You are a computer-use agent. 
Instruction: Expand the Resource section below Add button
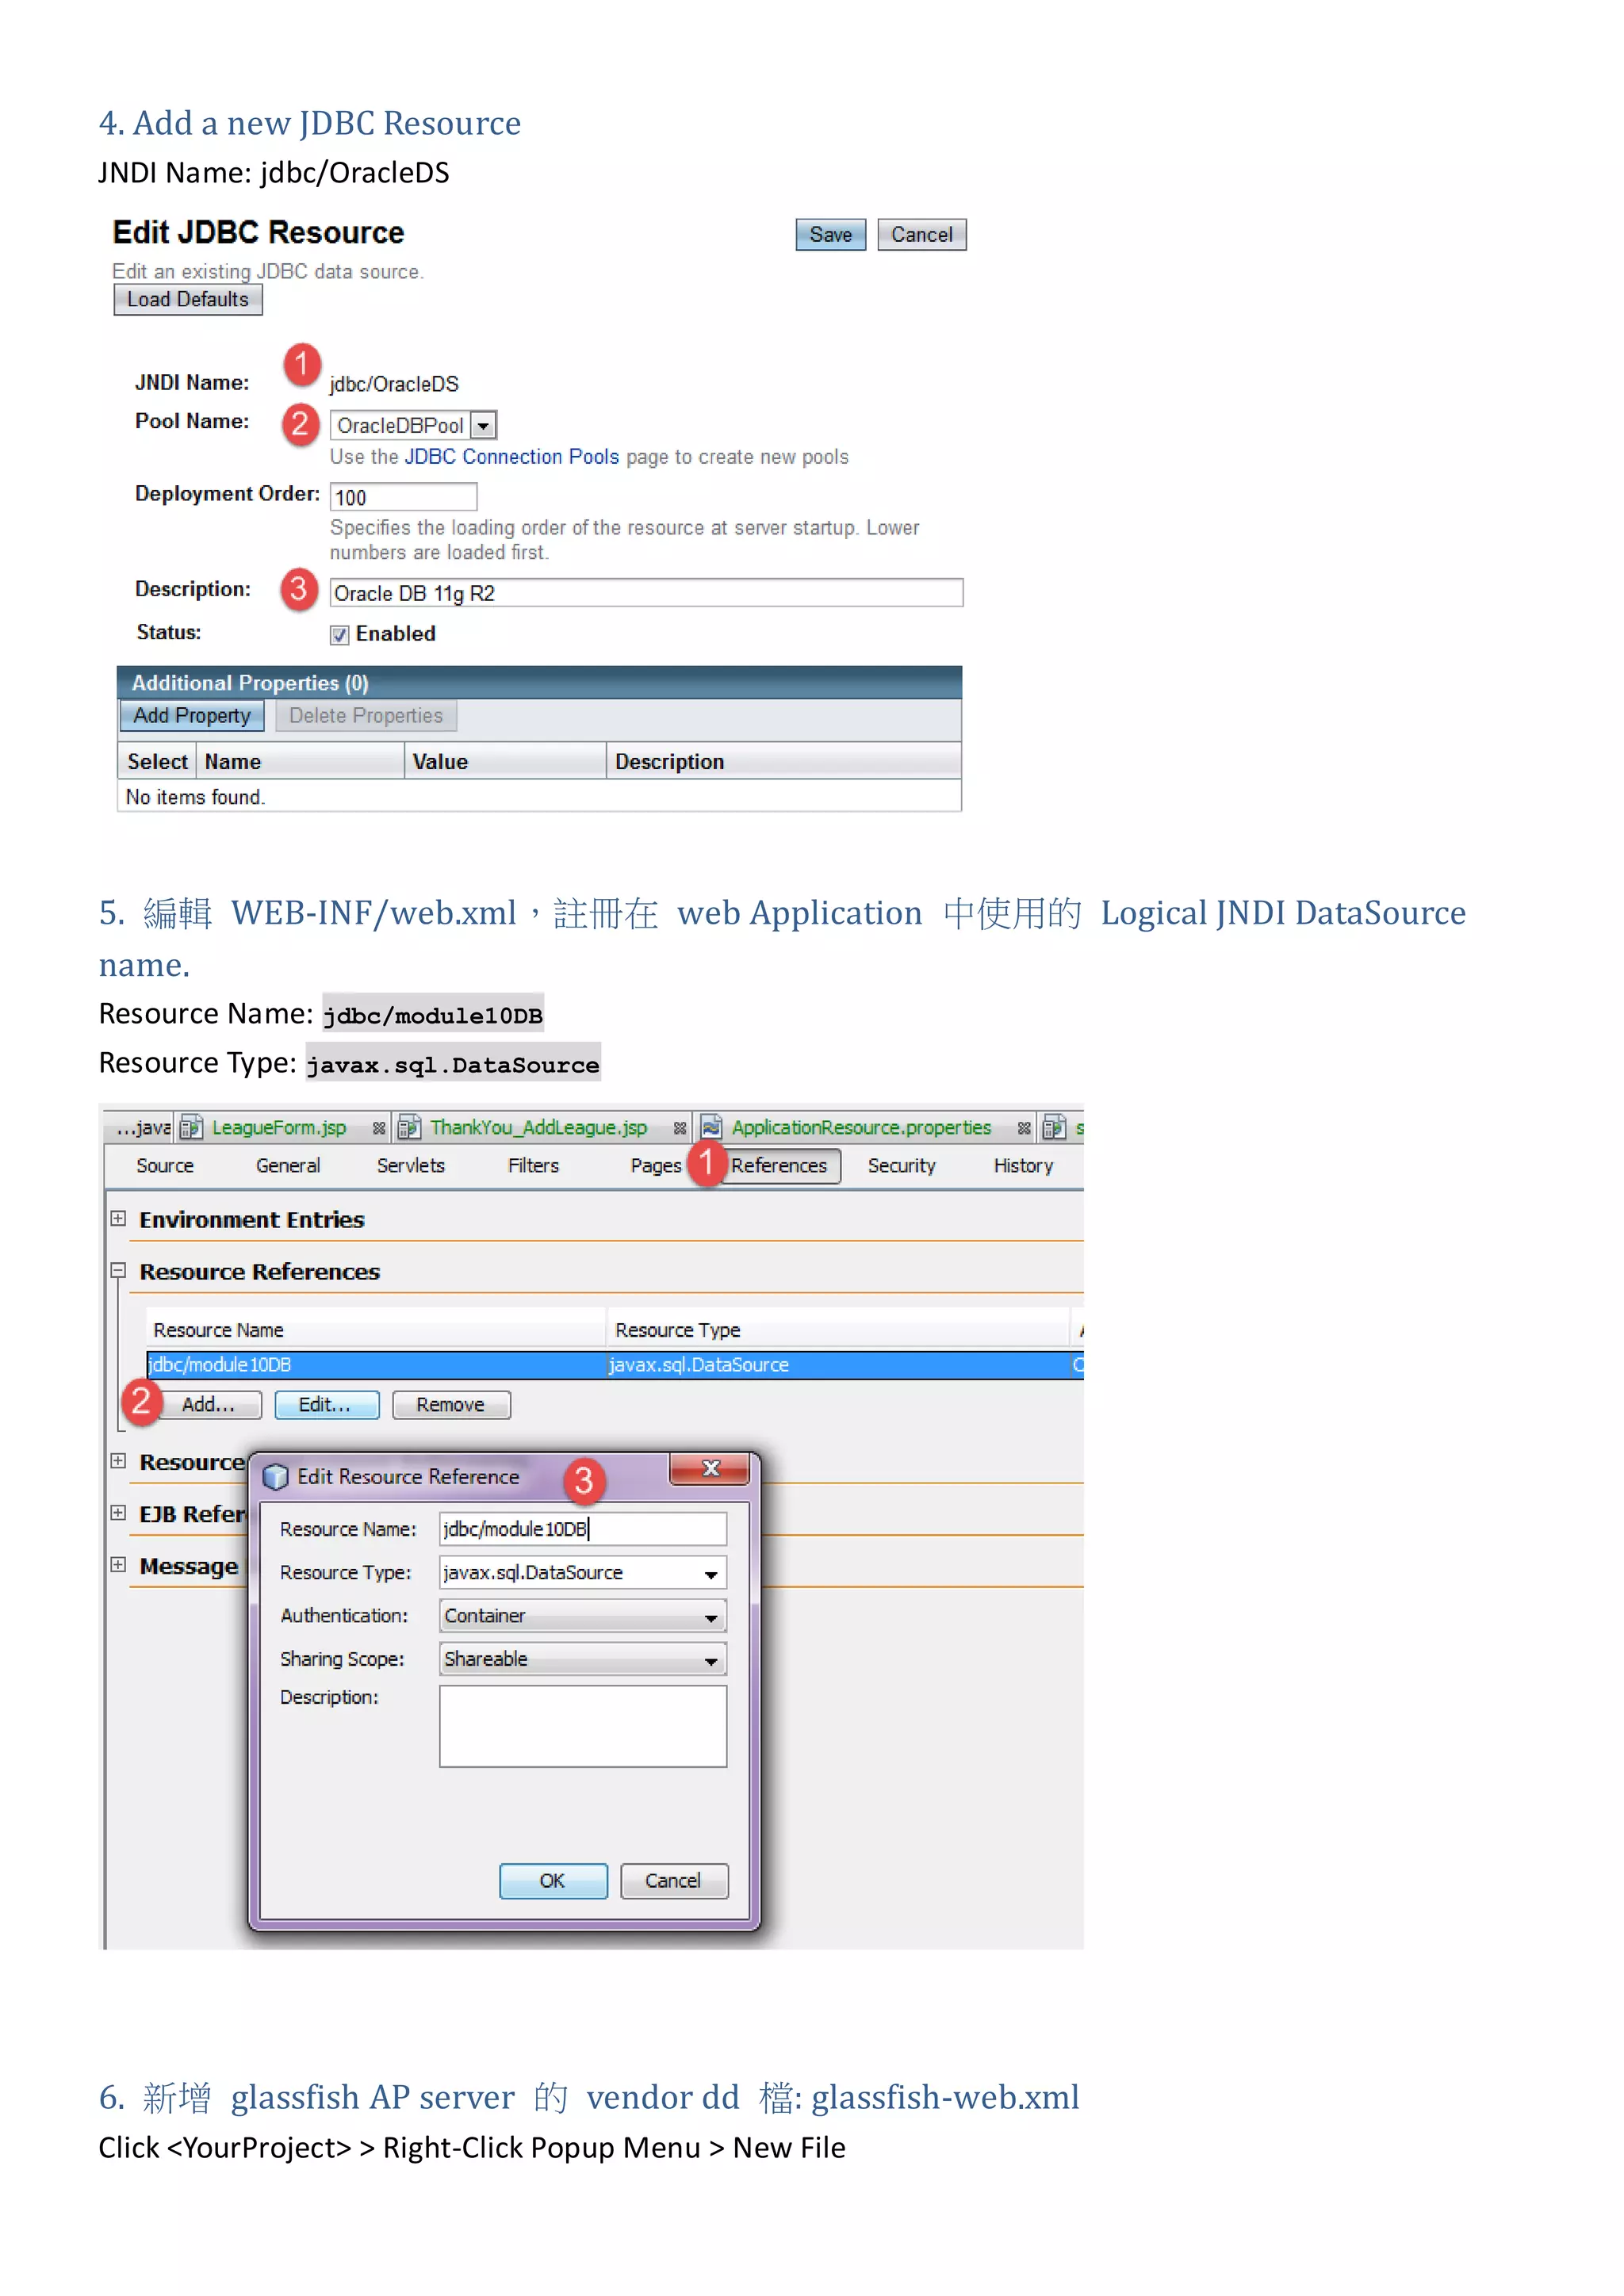(118, 1461)
